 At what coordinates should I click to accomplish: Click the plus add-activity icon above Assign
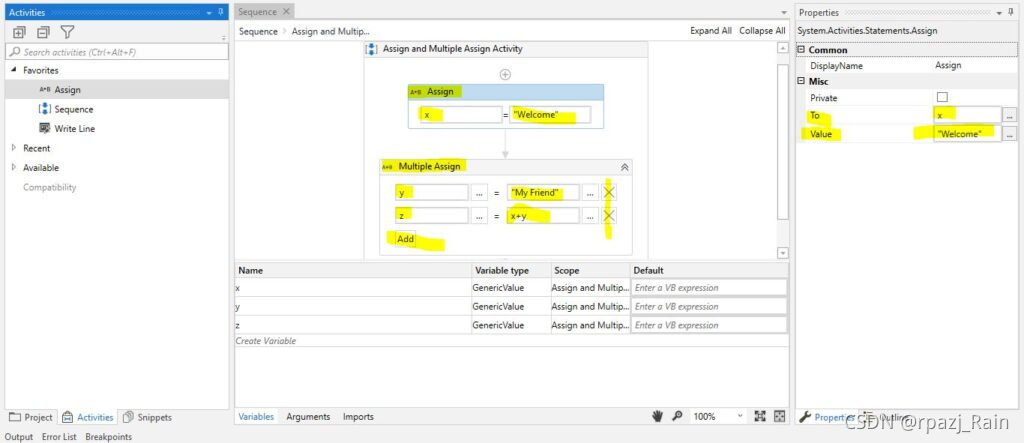click(x=505, y=74)
